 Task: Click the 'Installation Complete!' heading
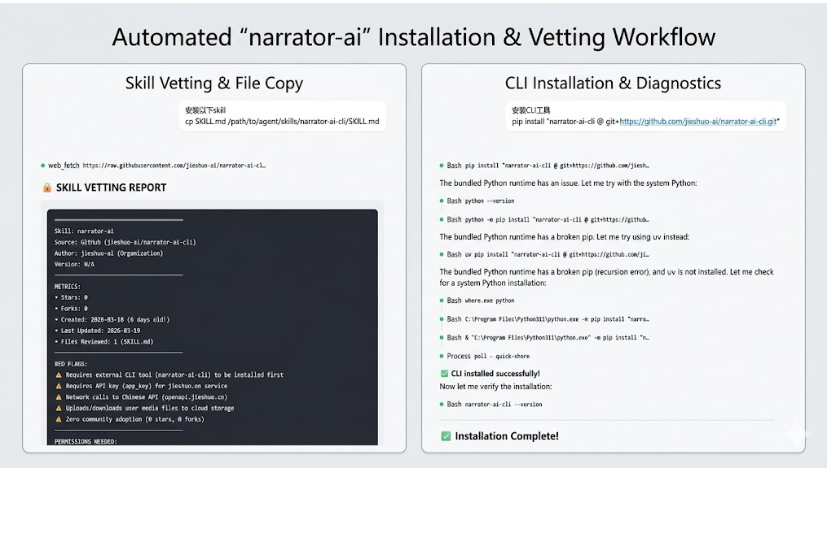(506, 436)
